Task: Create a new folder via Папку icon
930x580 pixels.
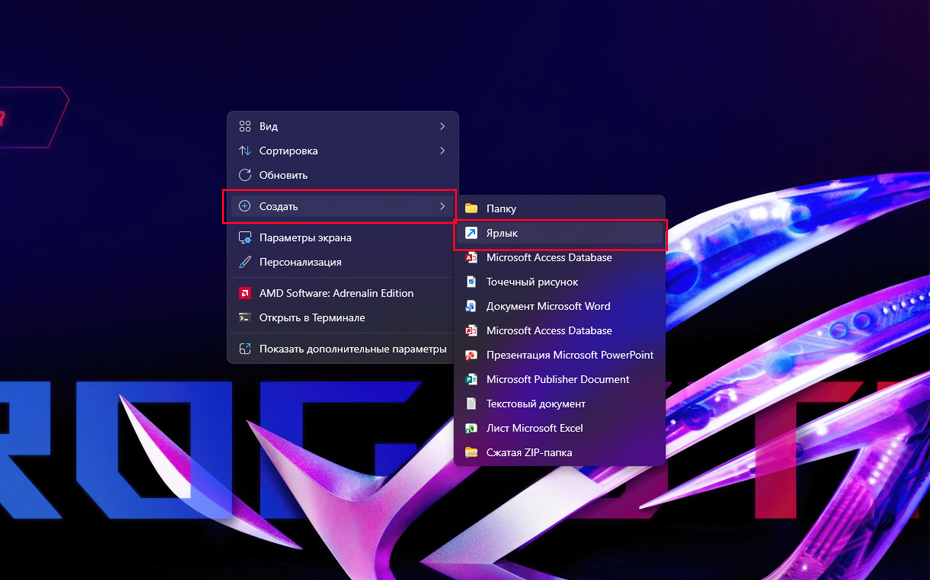Action: click(x=472, y=208)
